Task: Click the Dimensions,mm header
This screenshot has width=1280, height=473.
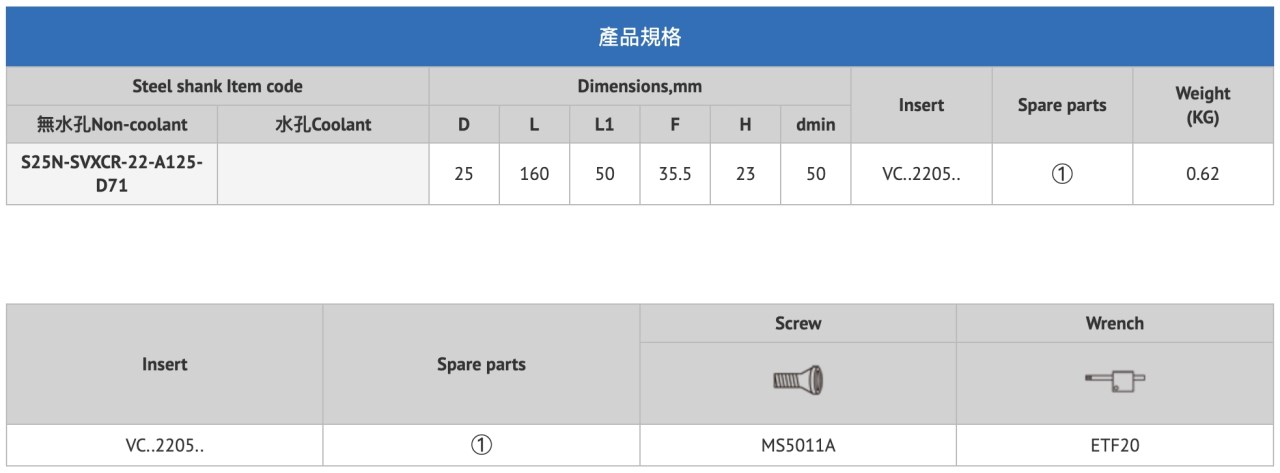Action: [640, 86]
